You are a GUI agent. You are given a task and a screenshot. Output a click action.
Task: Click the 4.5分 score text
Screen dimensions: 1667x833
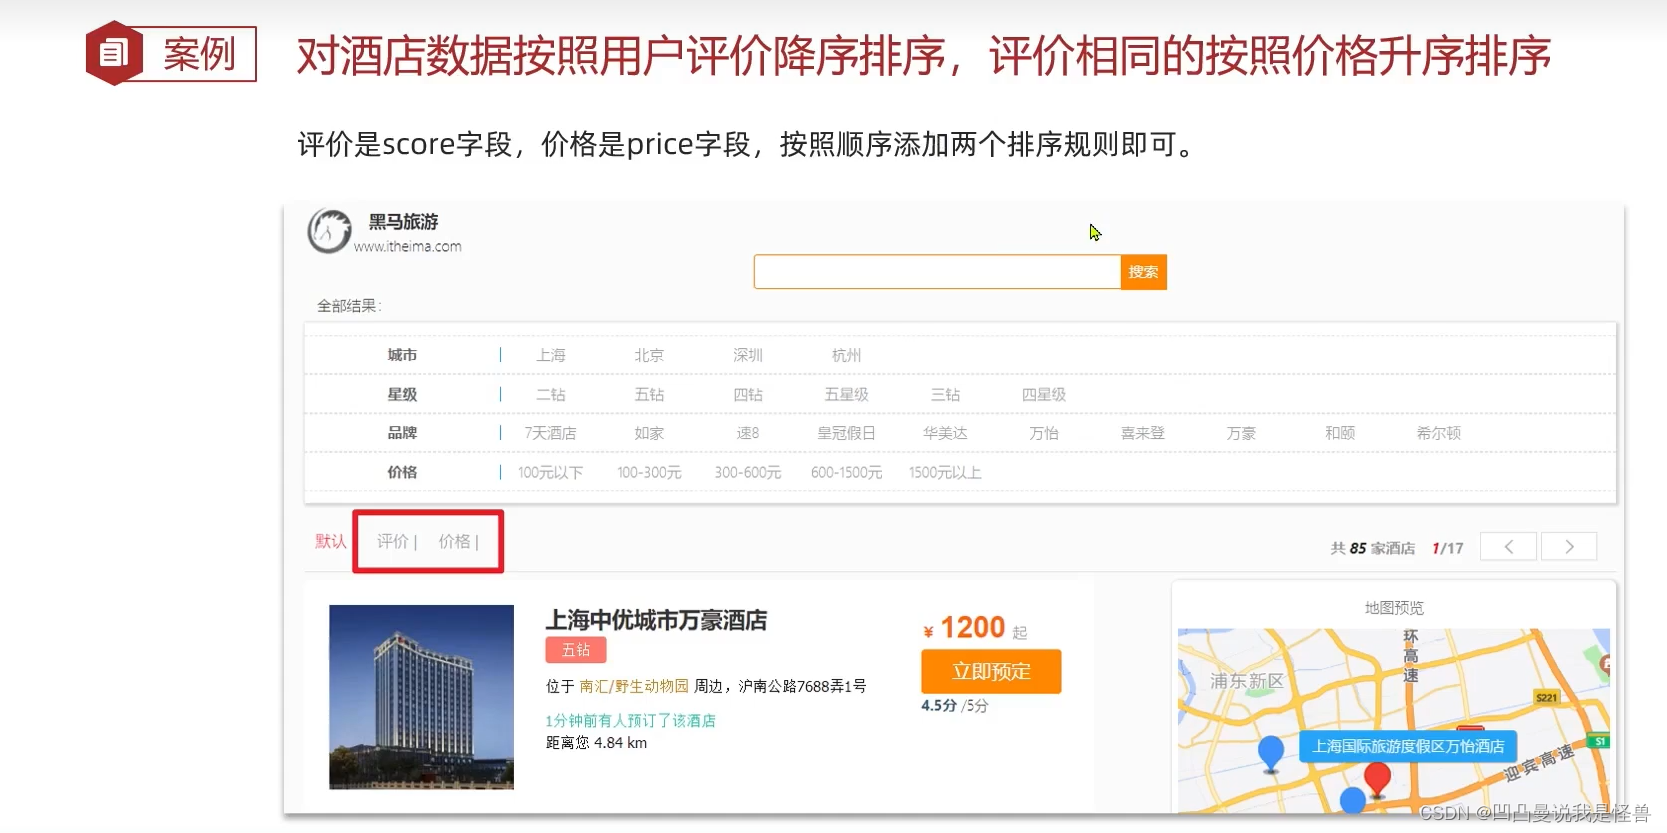coord(939,705)
